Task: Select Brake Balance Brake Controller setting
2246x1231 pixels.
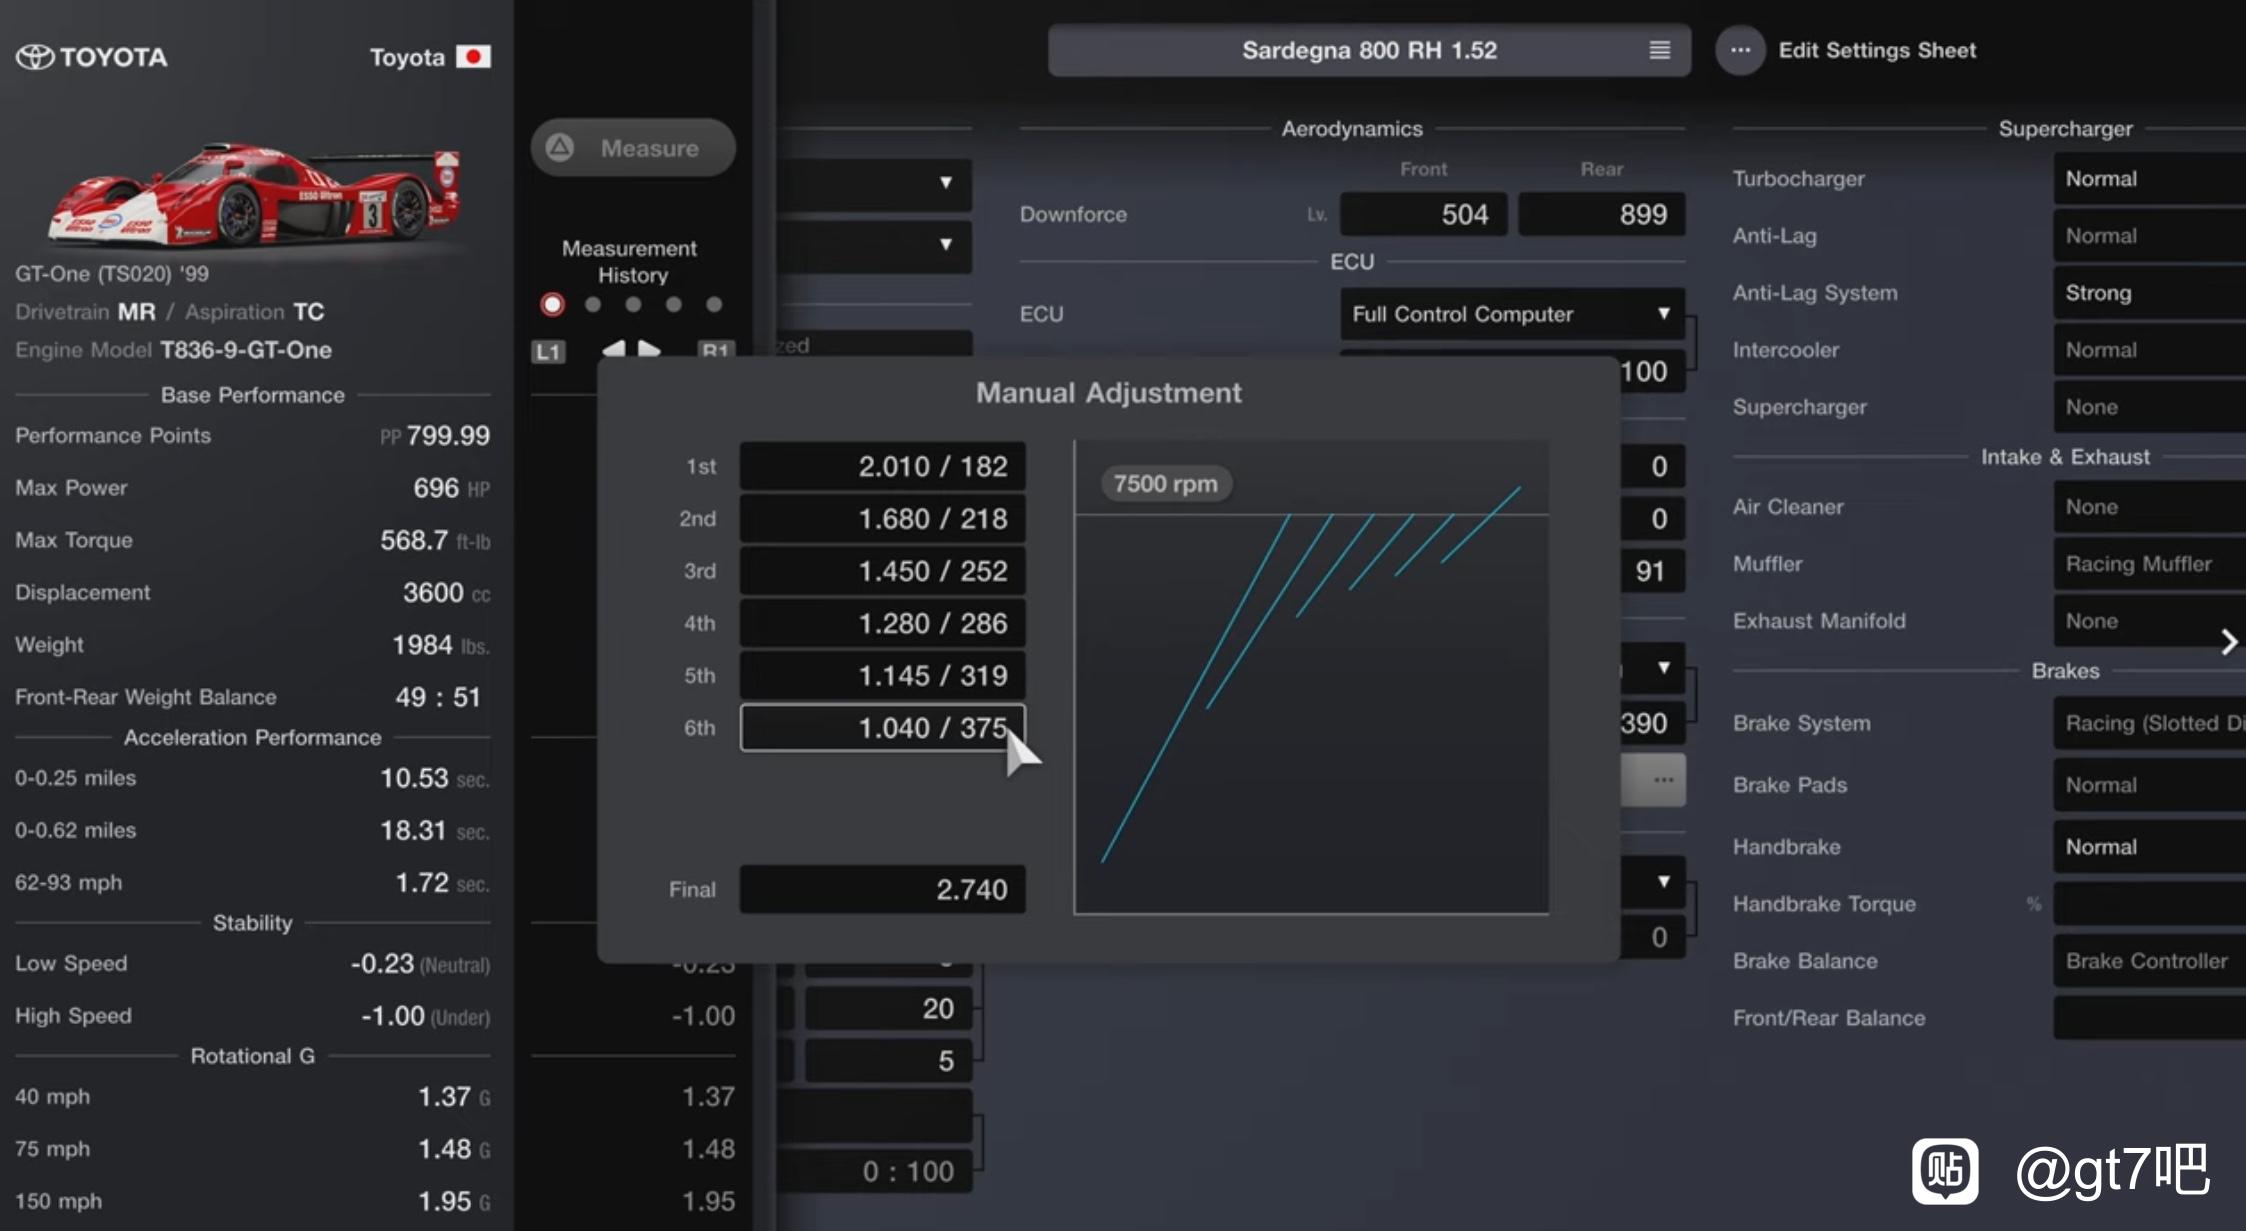Action: click(x=2149, y=961)
